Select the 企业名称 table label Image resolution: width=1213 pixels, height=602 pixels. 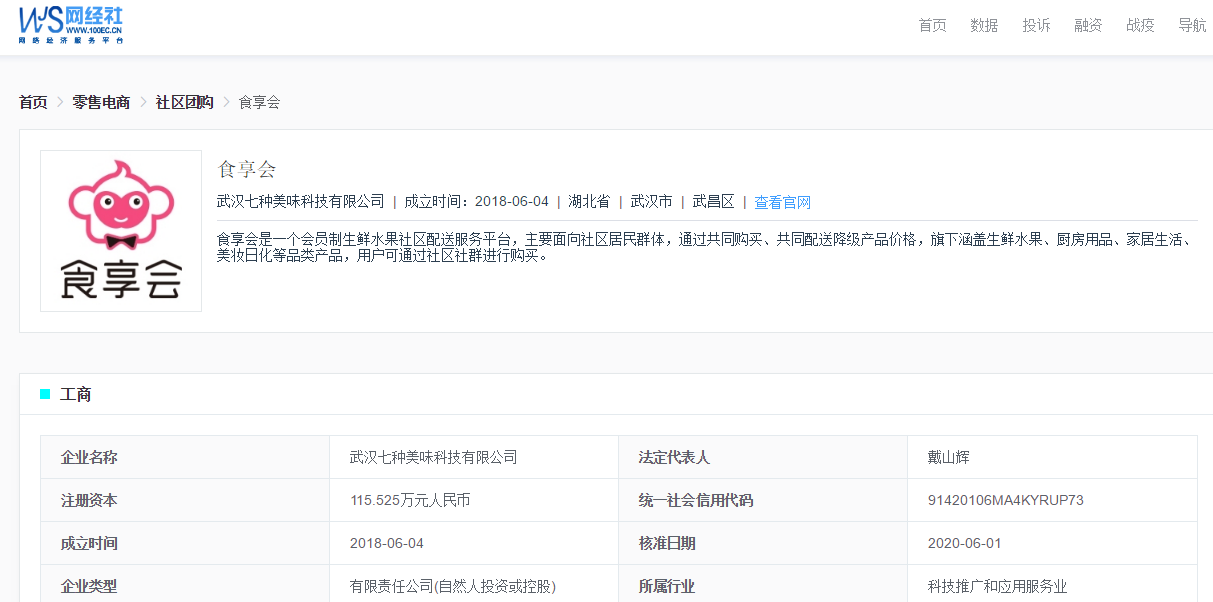[x=89, y=457]
